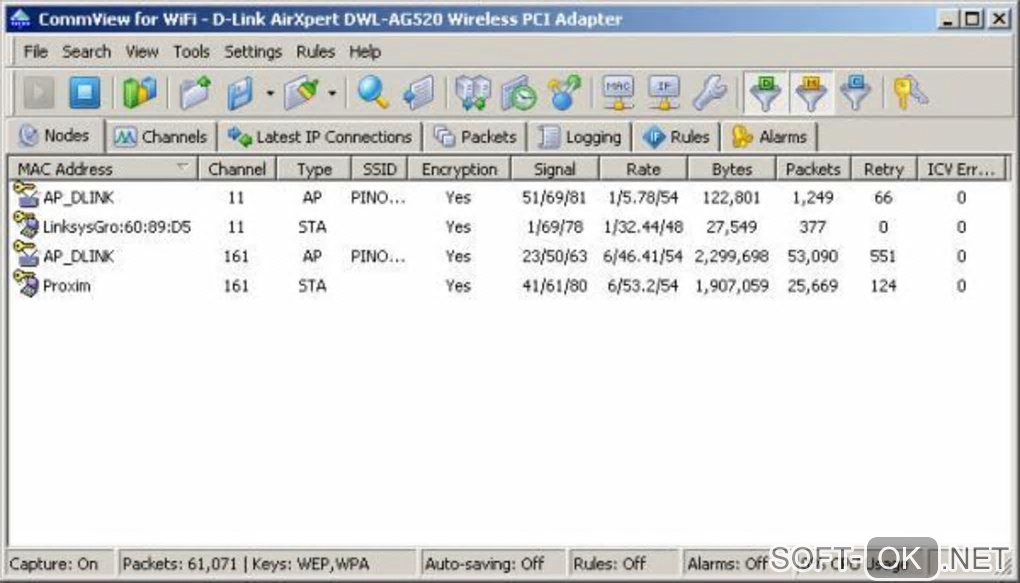This screenshot has width=1020, height=583.
Task: Switch to the Channels tab
Action: (161, 137)
